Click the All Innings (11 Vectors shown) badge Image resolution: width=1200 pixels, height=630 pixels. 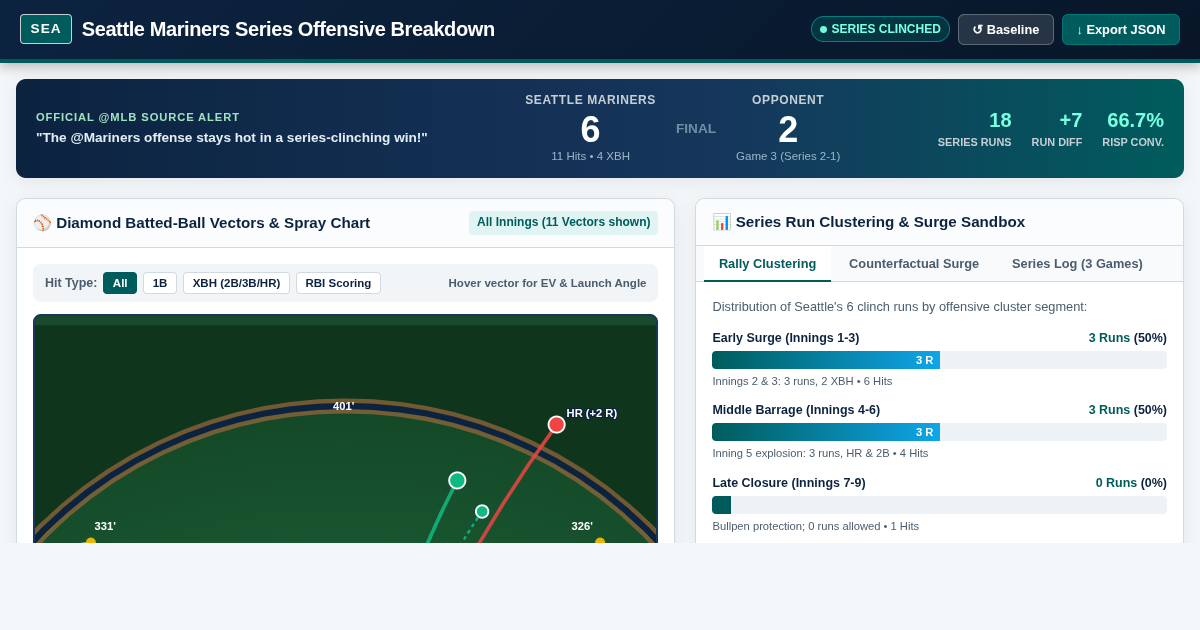click(563, 222)
